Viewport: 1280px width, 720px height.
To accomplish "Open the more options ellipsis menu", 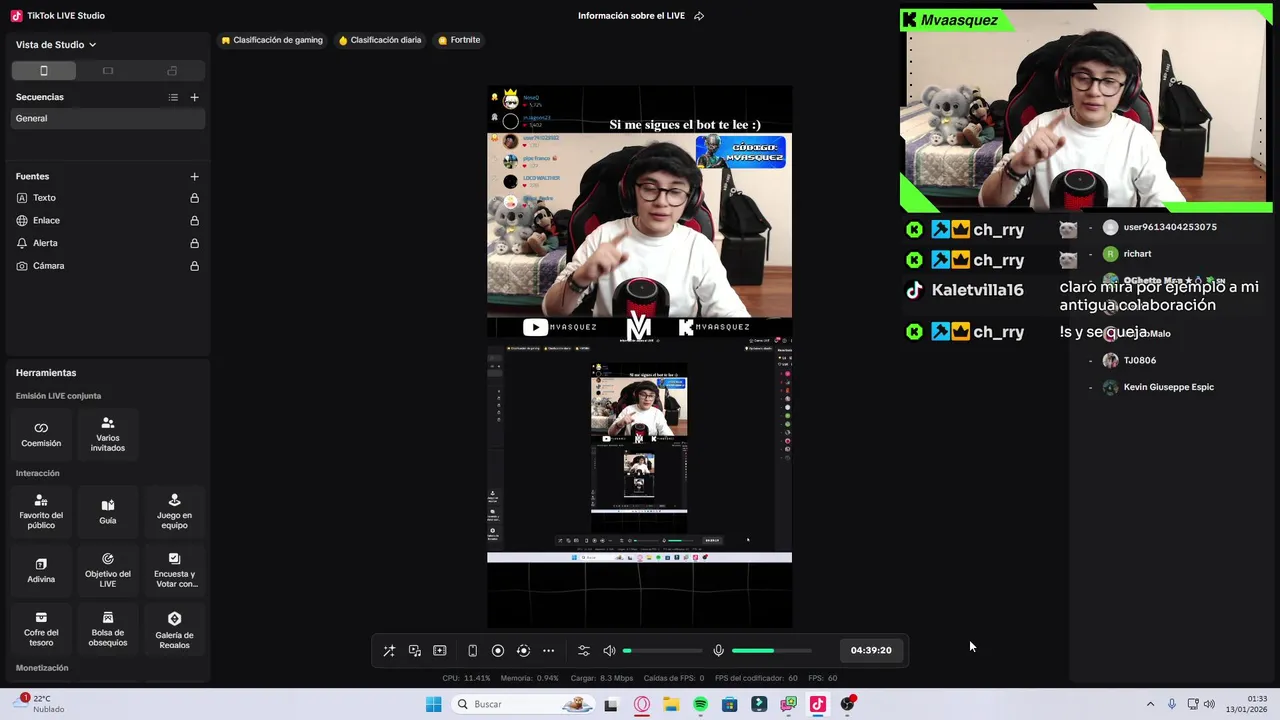I will [x=548, y=650].
